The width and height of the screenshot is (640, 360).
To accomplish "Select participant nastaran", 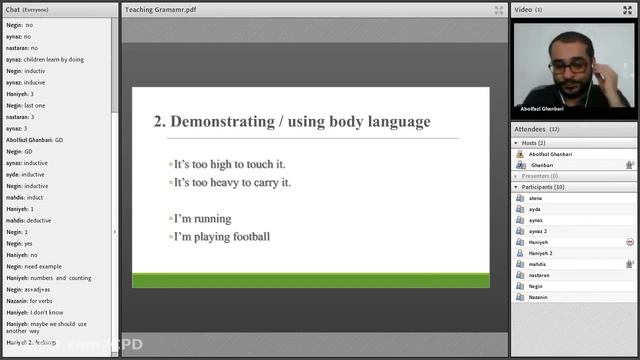I will [x=574, y=276].
